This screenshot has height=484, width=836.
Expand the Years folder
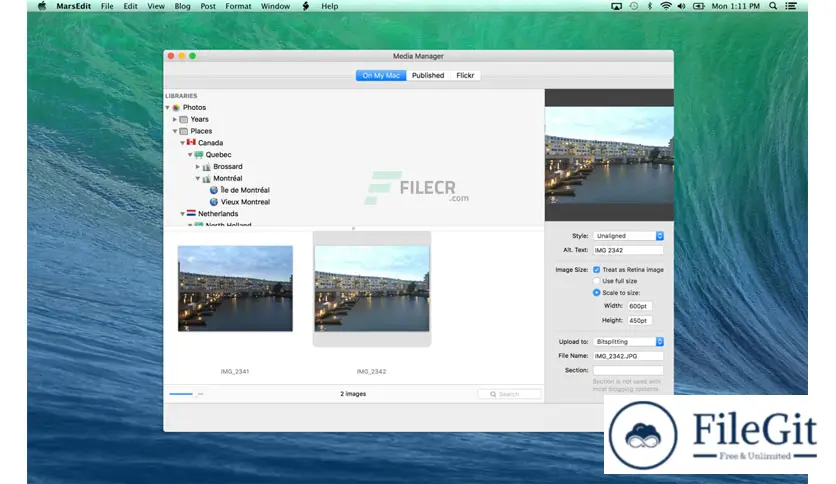[x=175, y=119]
